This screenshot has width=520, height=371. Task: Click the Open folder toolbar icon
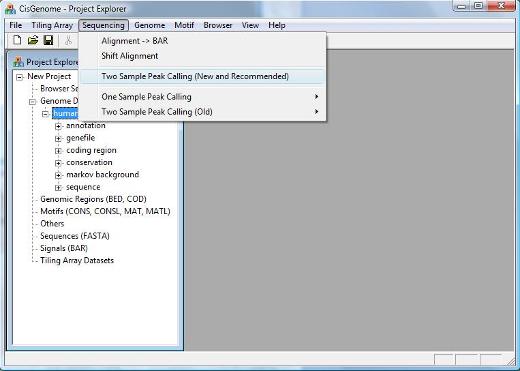[33, 40]
